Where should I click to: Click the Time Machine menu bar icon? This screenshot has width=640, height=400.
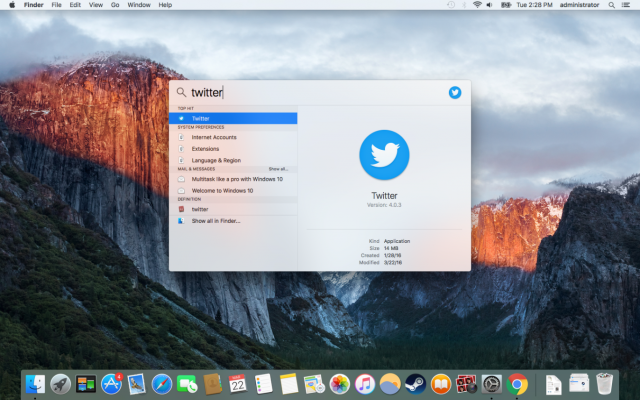(x=451, y=5)
